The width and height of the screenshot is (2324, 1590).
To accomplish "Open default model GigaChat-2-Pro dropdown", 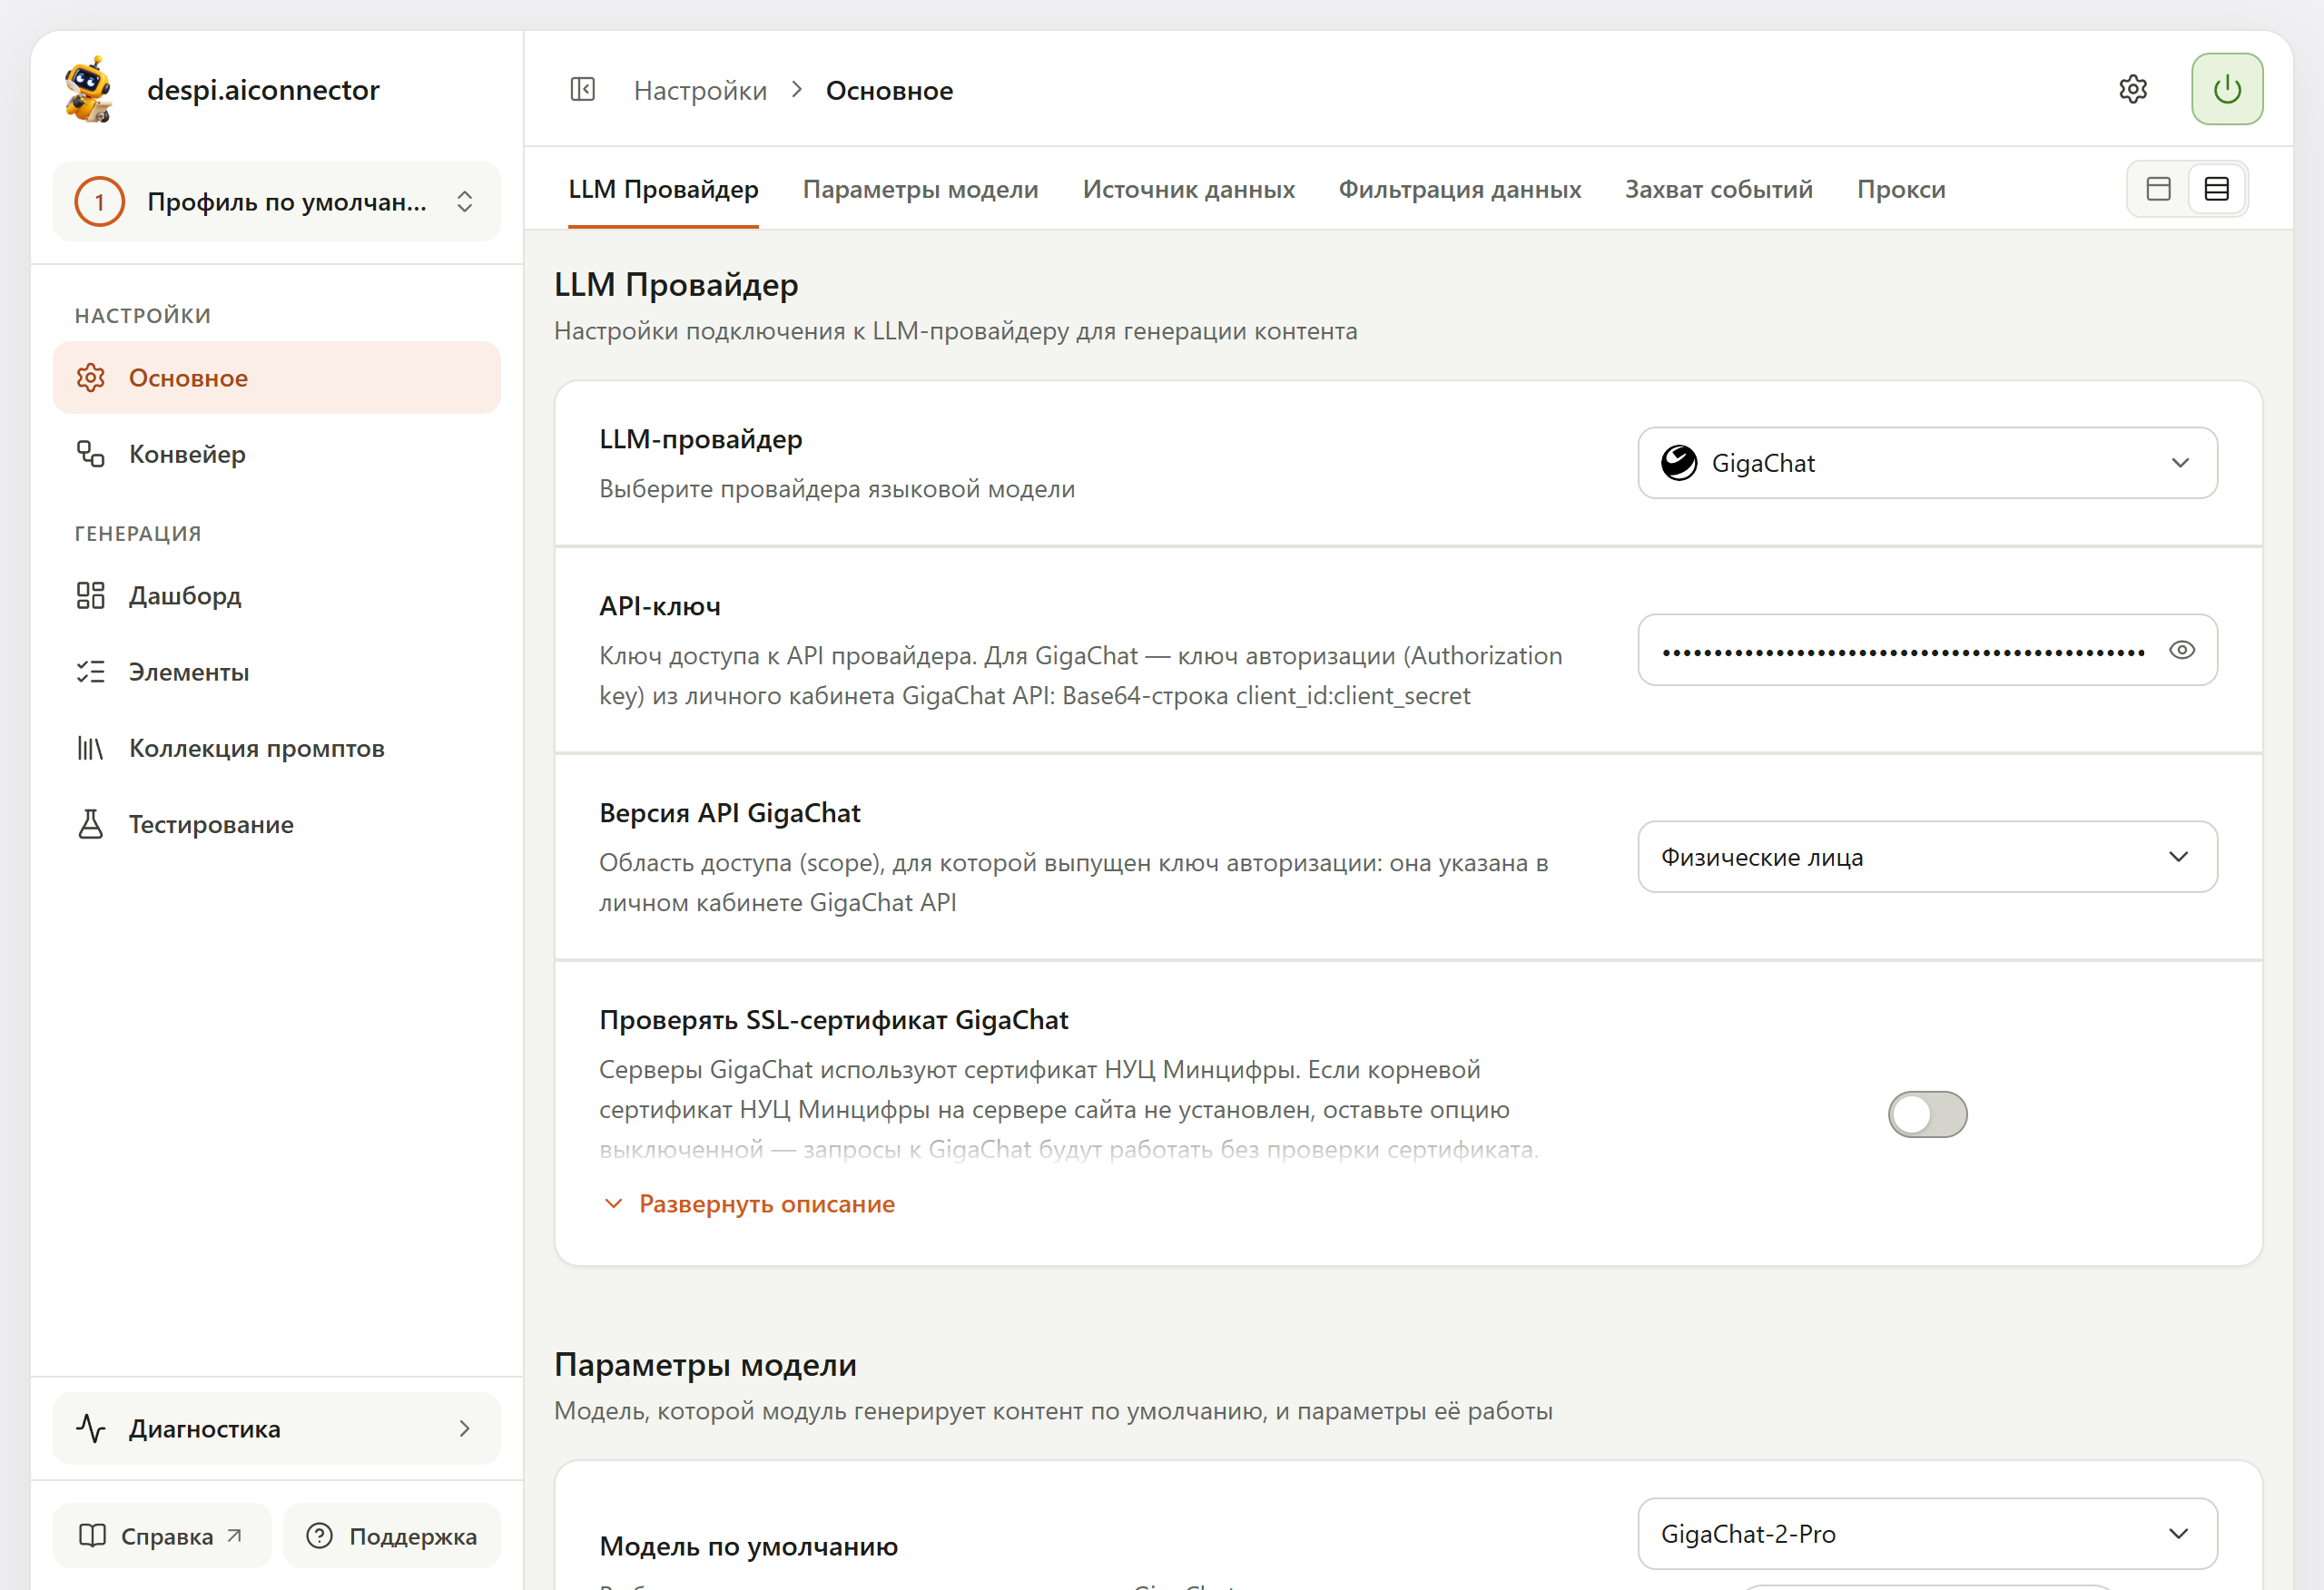I will [1927, 1534].
